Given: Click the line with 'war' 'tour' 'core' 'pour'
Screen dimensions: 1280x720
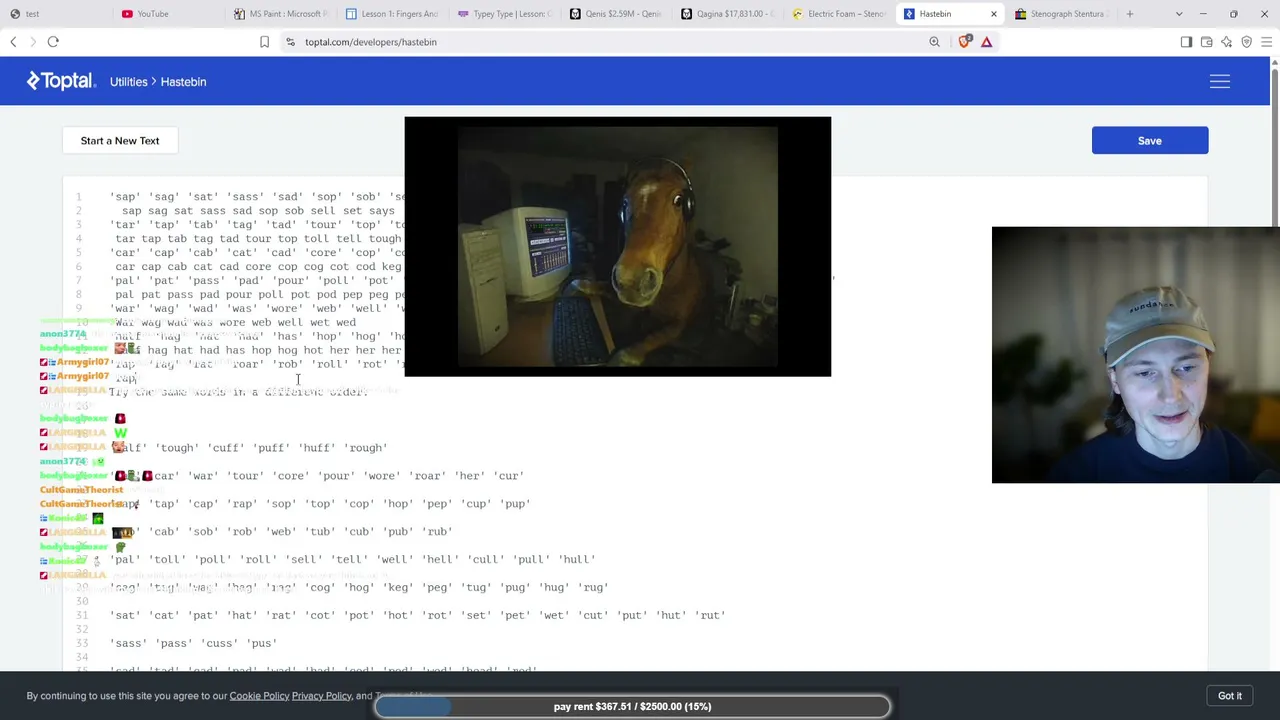Looking at the screenshot, I should point(316,476).
